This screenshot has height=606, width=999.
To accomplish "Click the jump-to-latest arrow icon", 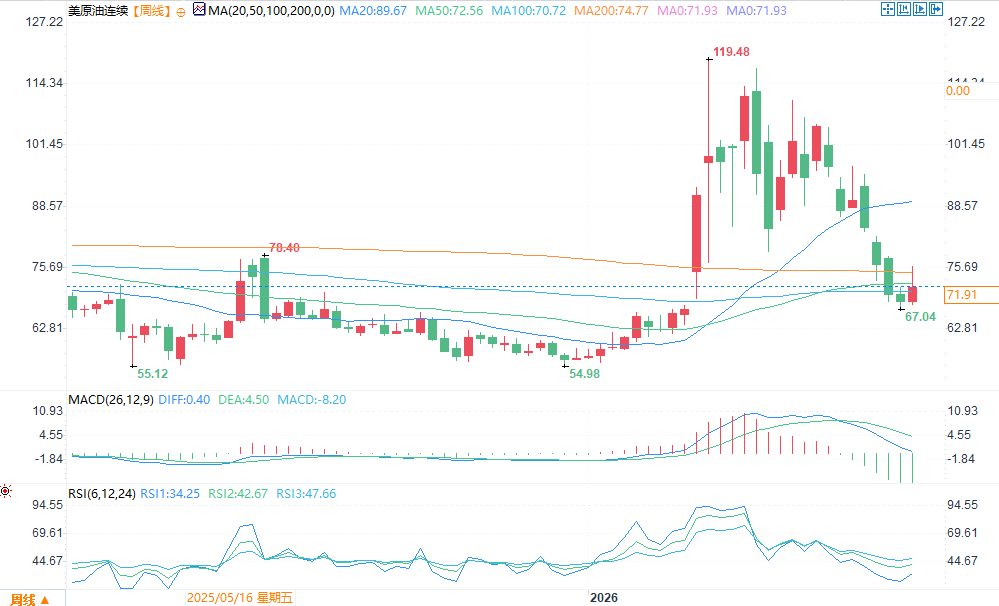I will pyautogui.click(x=935, y=9).
